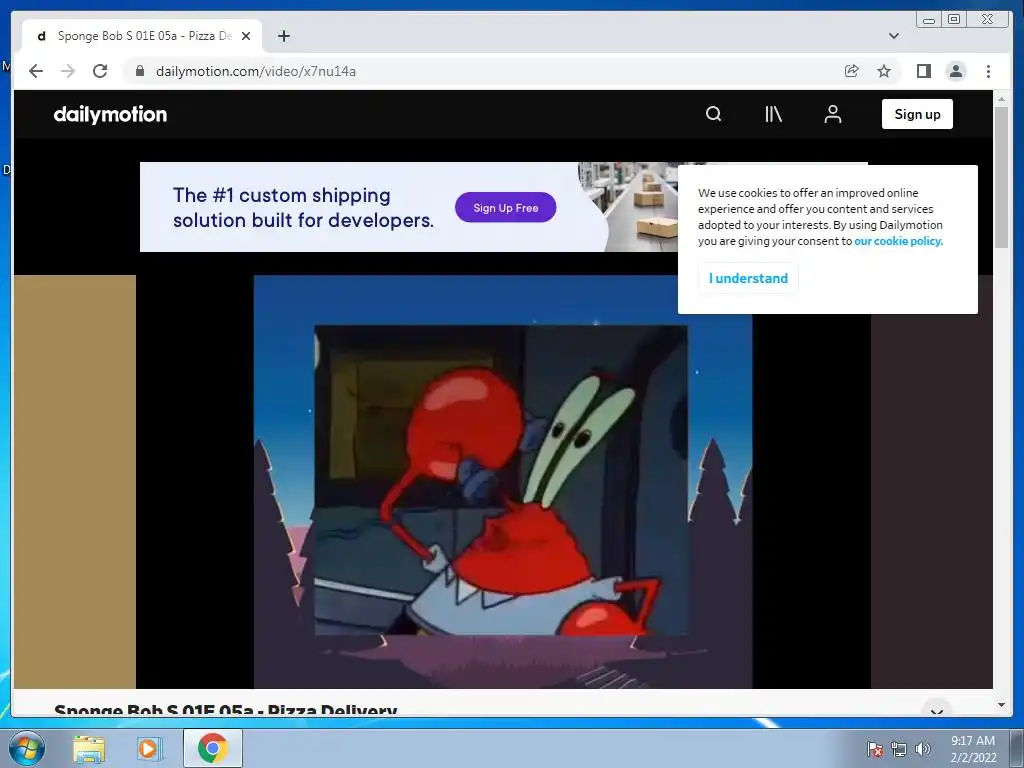Bookmark this tab with the star icon

click(x=884, y=71)
